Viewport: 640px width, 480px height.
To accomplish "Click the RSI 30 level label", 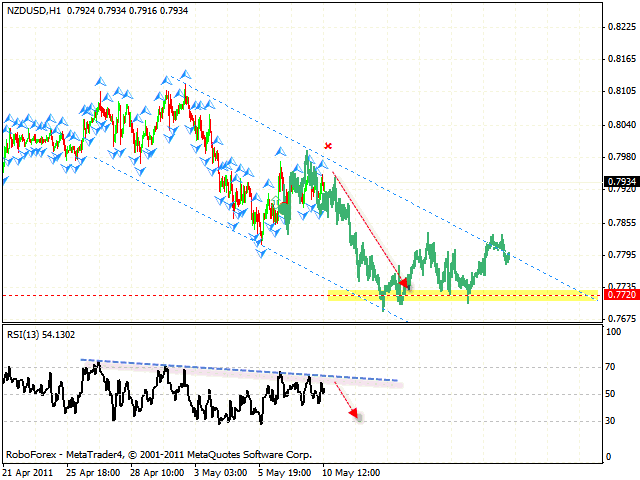I will pyautogui.click(x=611, y=420).
